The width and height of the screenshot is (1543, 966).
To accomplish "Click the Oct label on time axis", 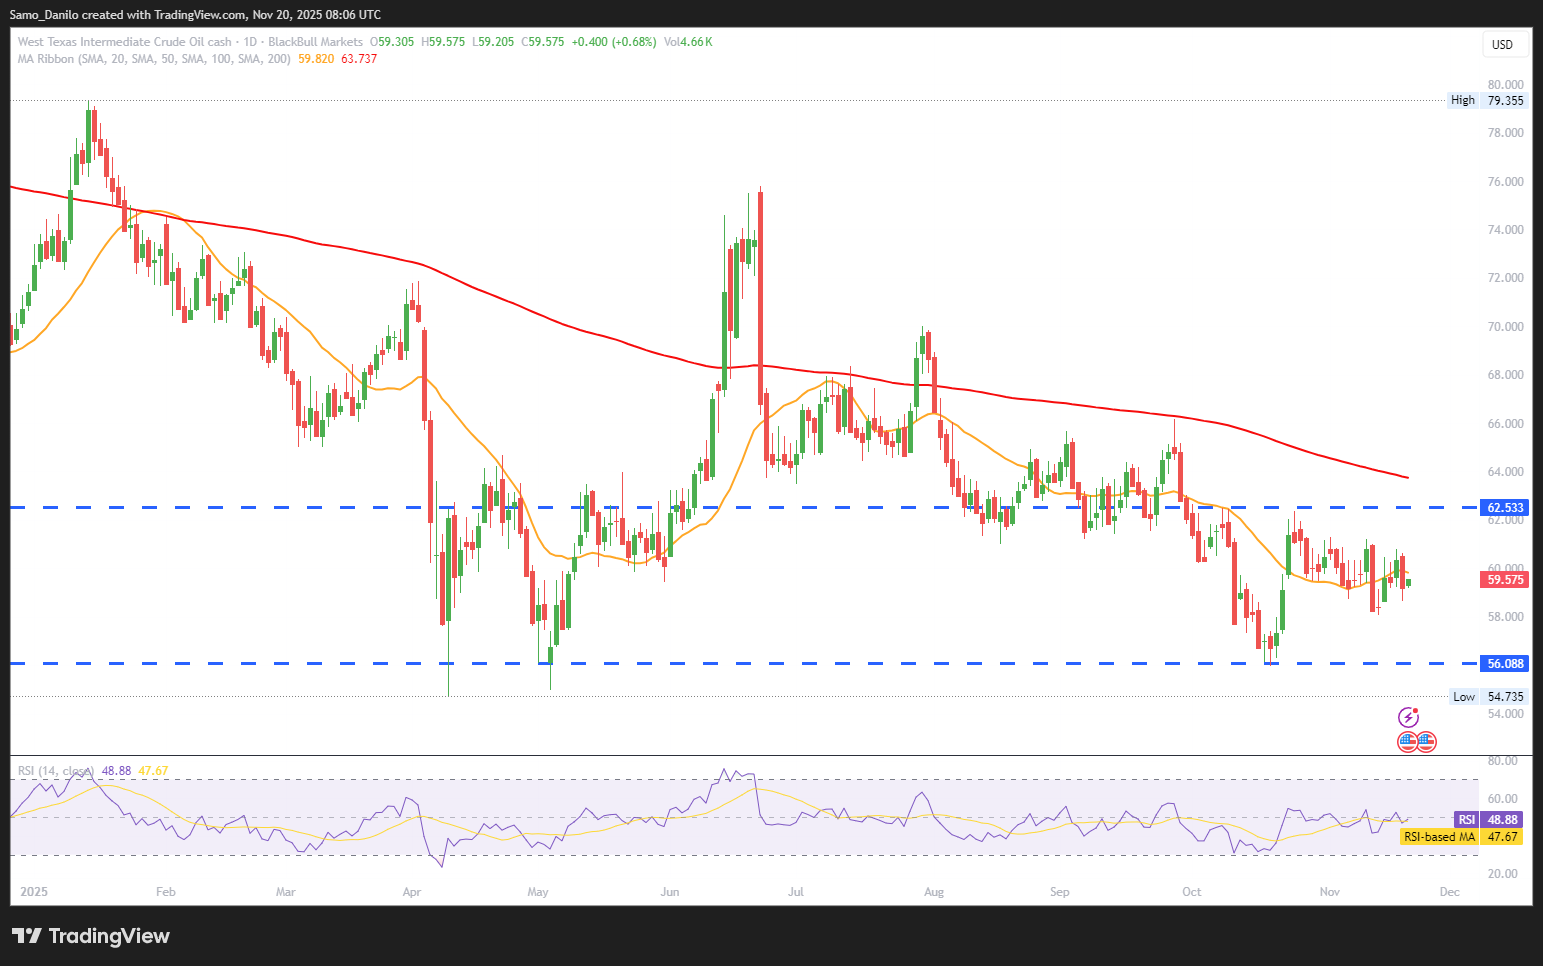I will click(1191, 892).
